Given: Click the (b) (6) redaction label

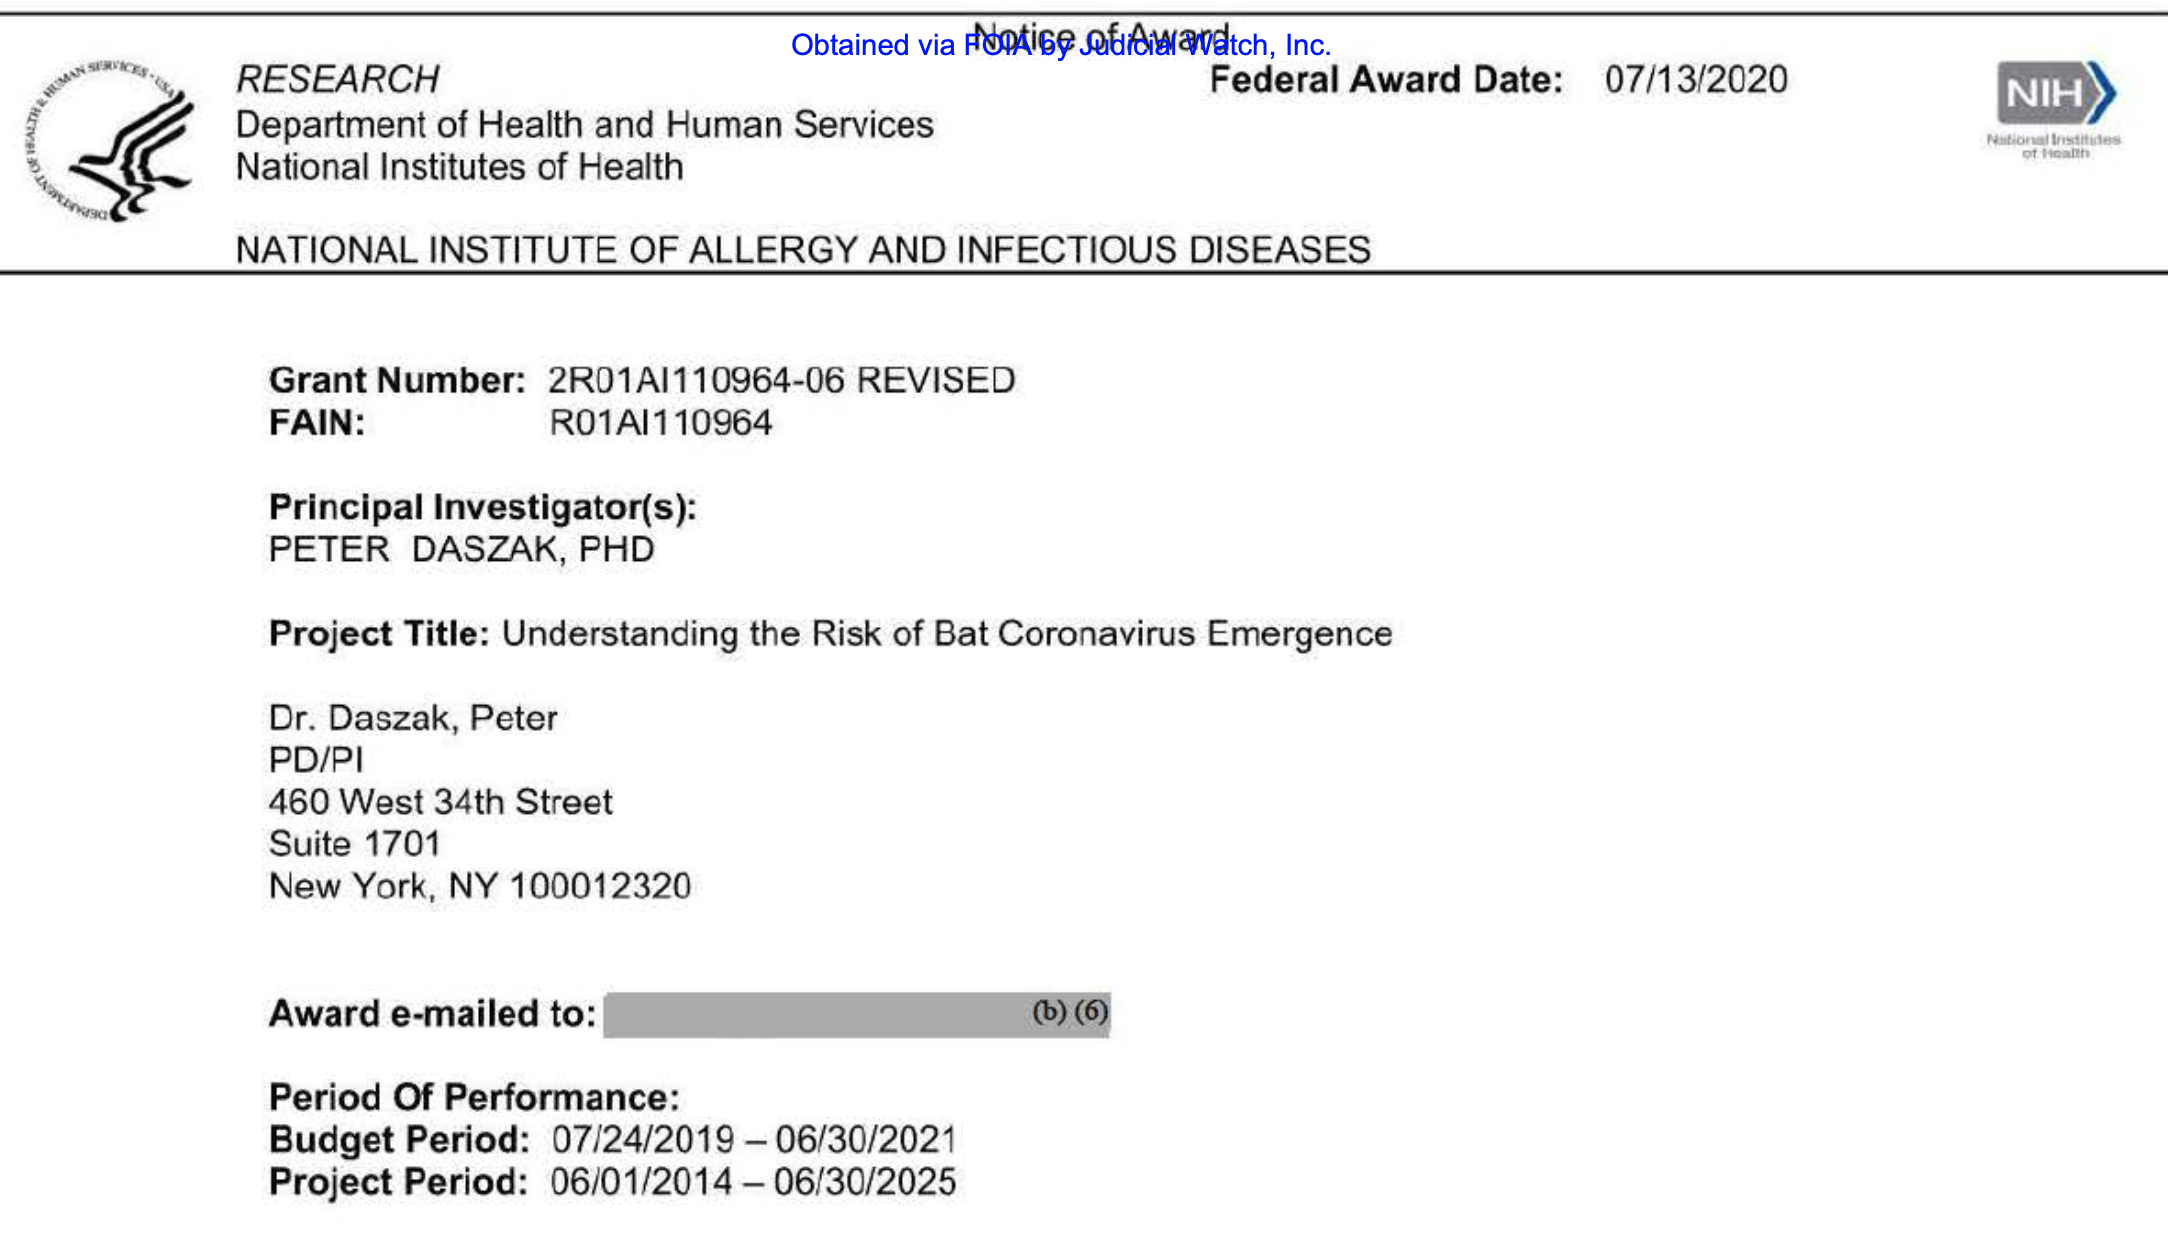Looking at the screenshot, I should point(1070,1011).
